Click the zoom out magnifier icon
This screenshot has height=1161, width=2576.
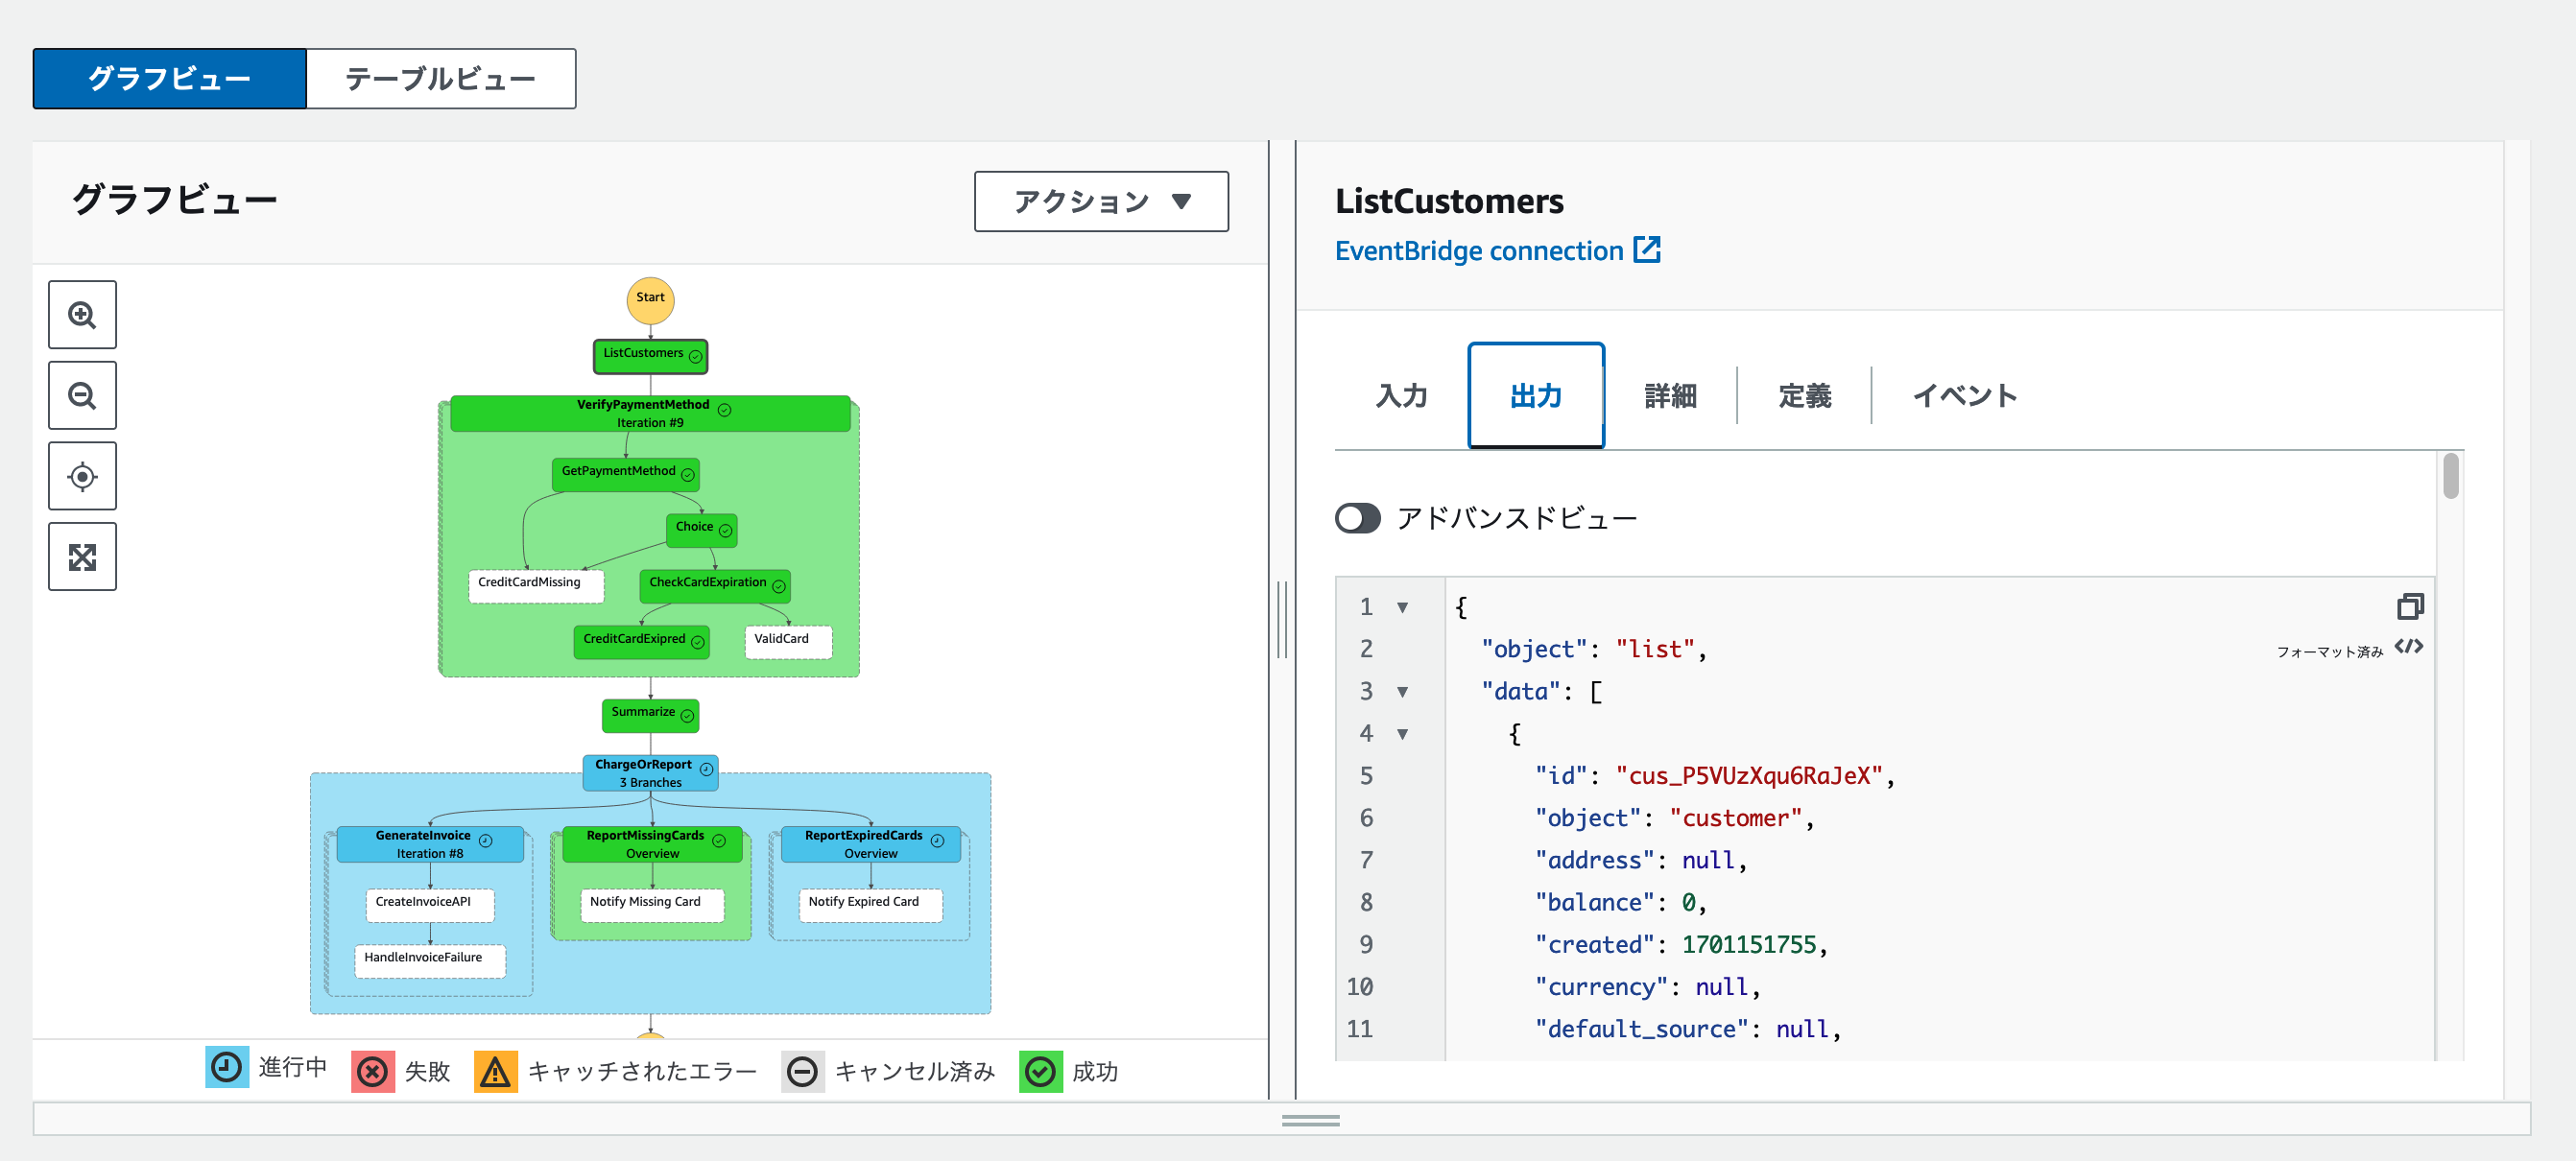click(82, 396)
